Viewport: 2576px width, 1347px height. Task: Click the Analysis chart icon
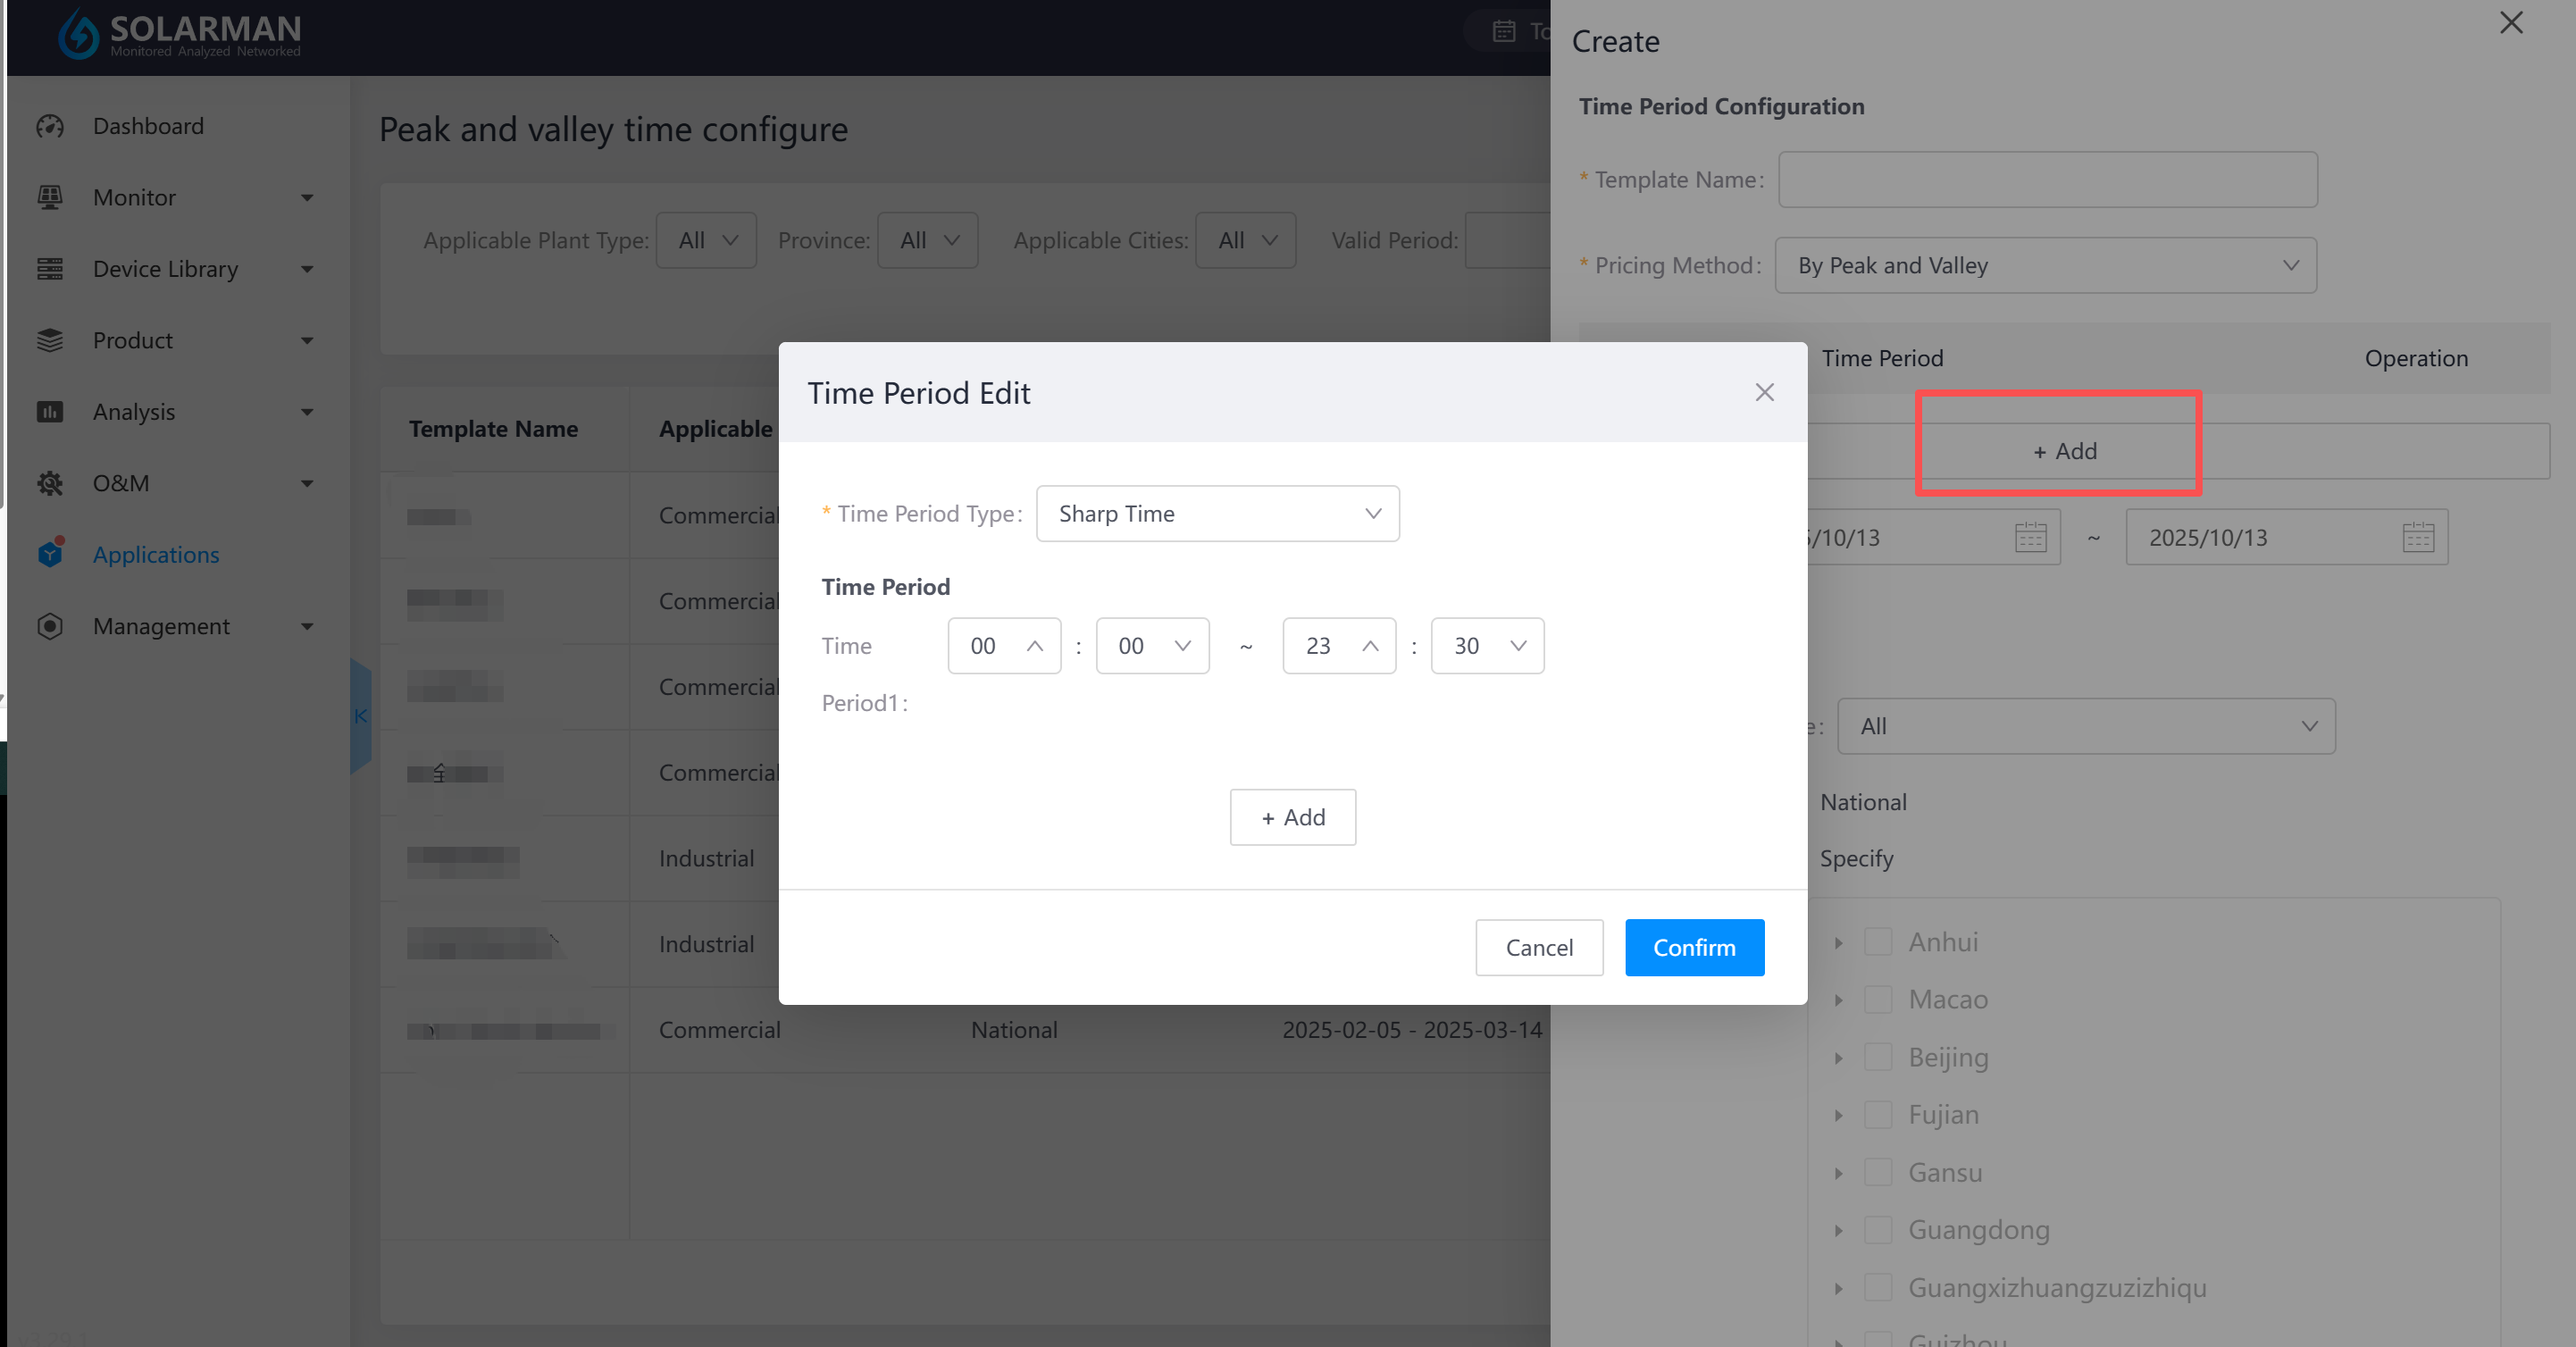pyautogui.click(x=50, y=412)
